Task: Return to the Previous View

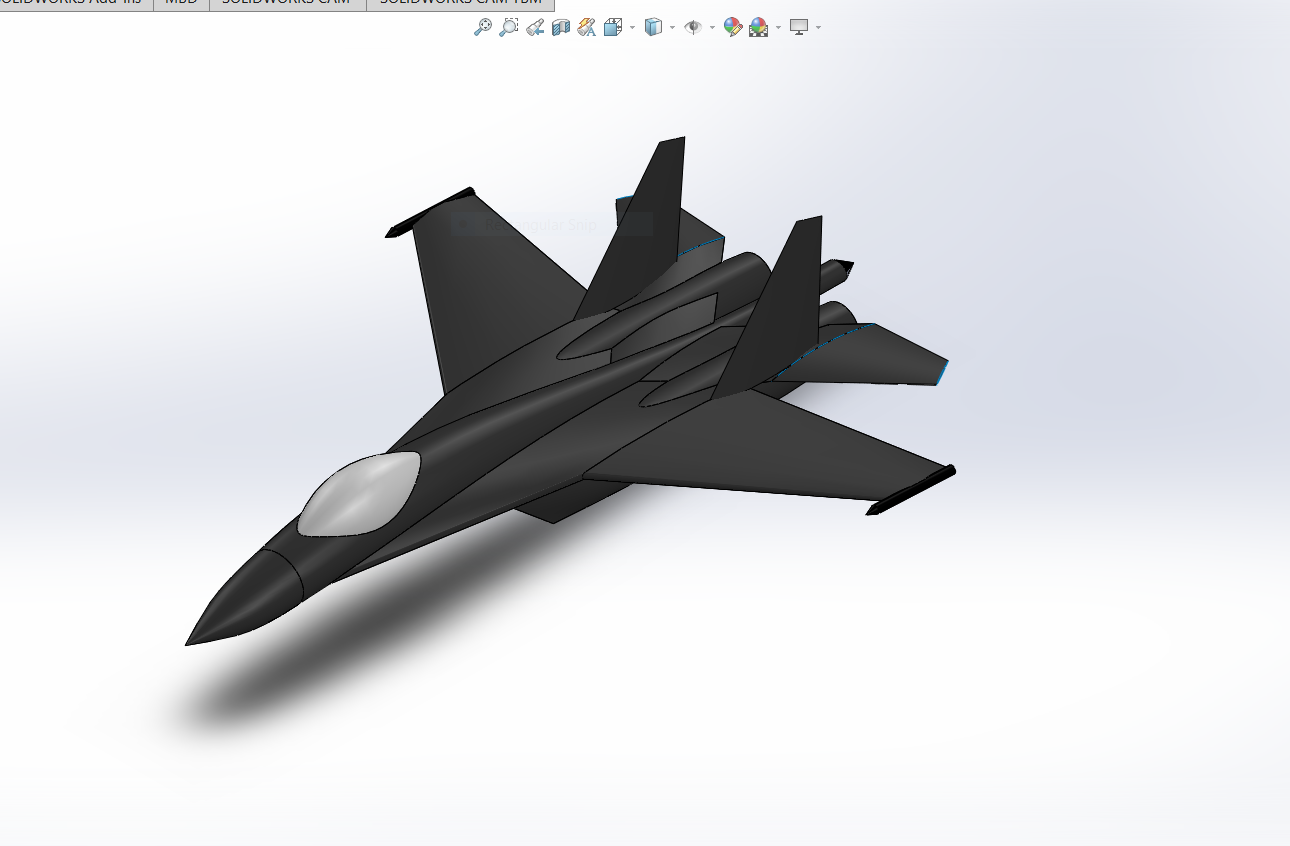Action: pos(535,28)
